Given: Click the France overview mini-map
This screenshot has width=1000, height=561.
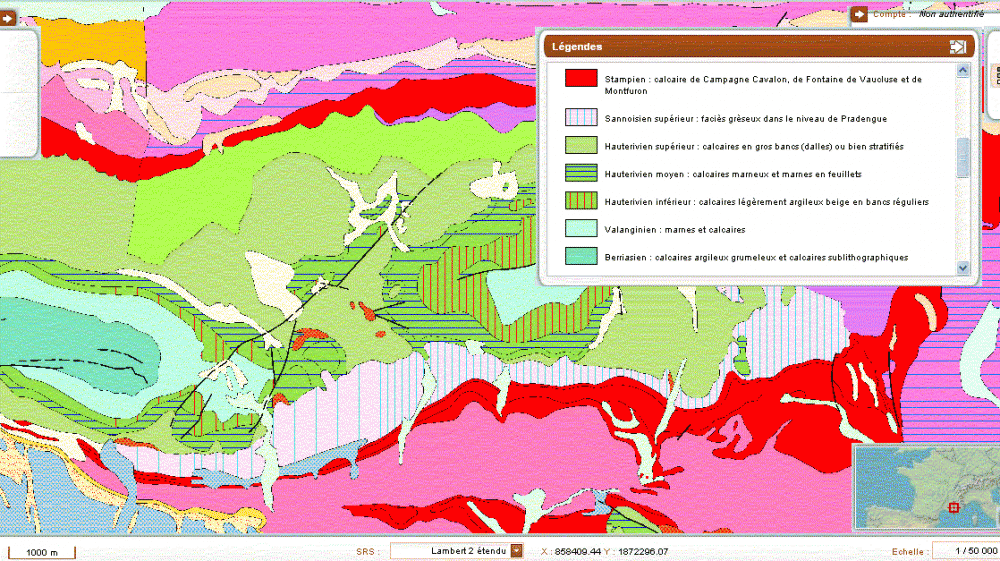Looking at the screenshot, I should coord(925,490).
